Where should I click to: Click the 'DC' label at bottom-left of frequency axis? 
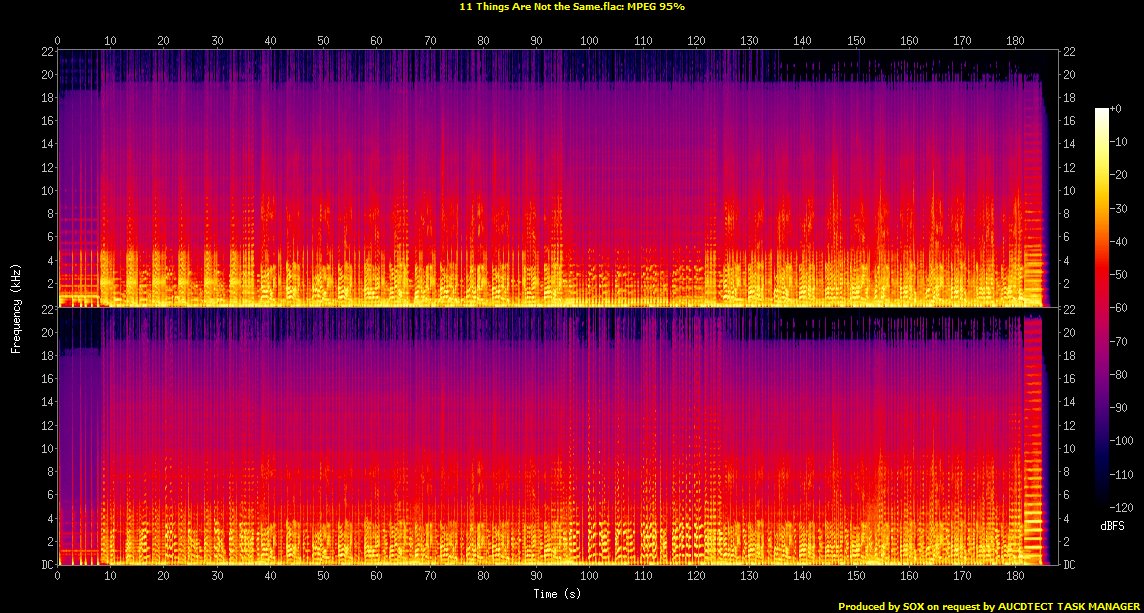44,565
